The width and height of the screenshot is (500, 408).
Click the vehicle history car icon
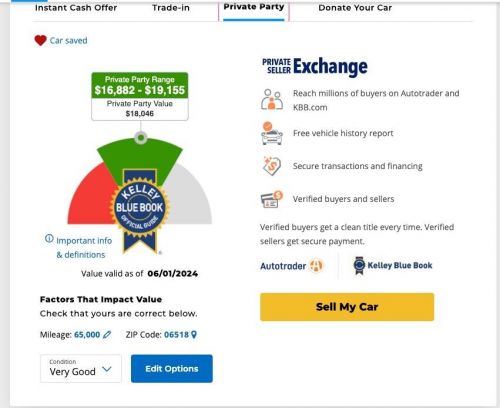(x=272, y=133)
